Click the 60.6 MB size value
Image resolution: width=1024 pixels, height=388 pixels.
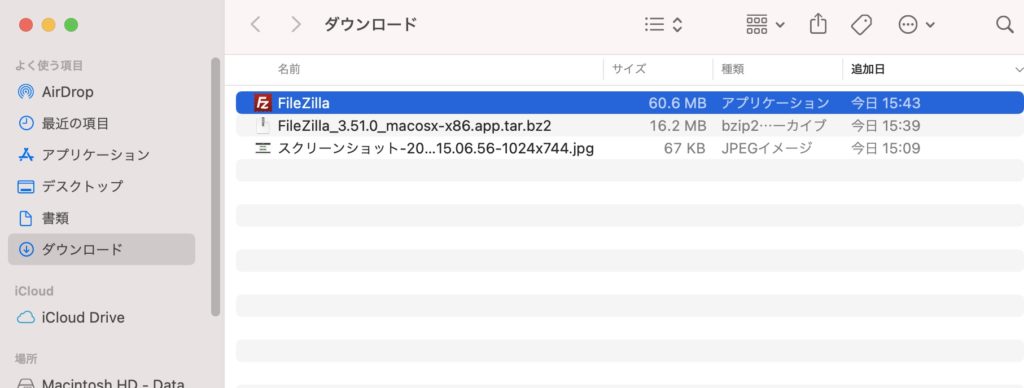click(677, 103)
